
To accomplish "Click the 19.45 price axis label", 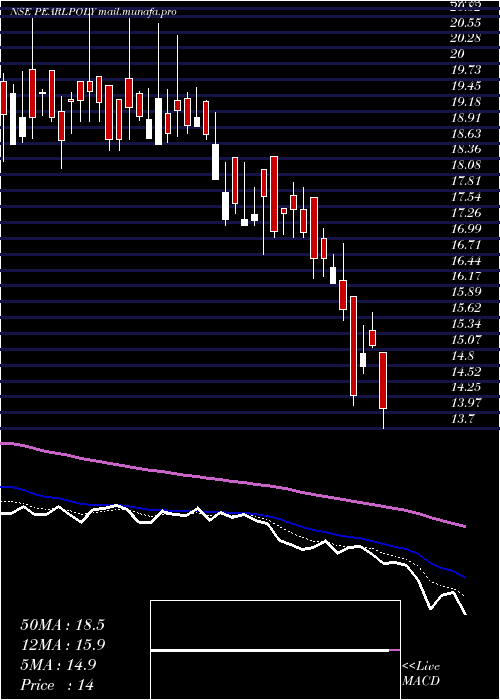I will click(x=467, y=86).
